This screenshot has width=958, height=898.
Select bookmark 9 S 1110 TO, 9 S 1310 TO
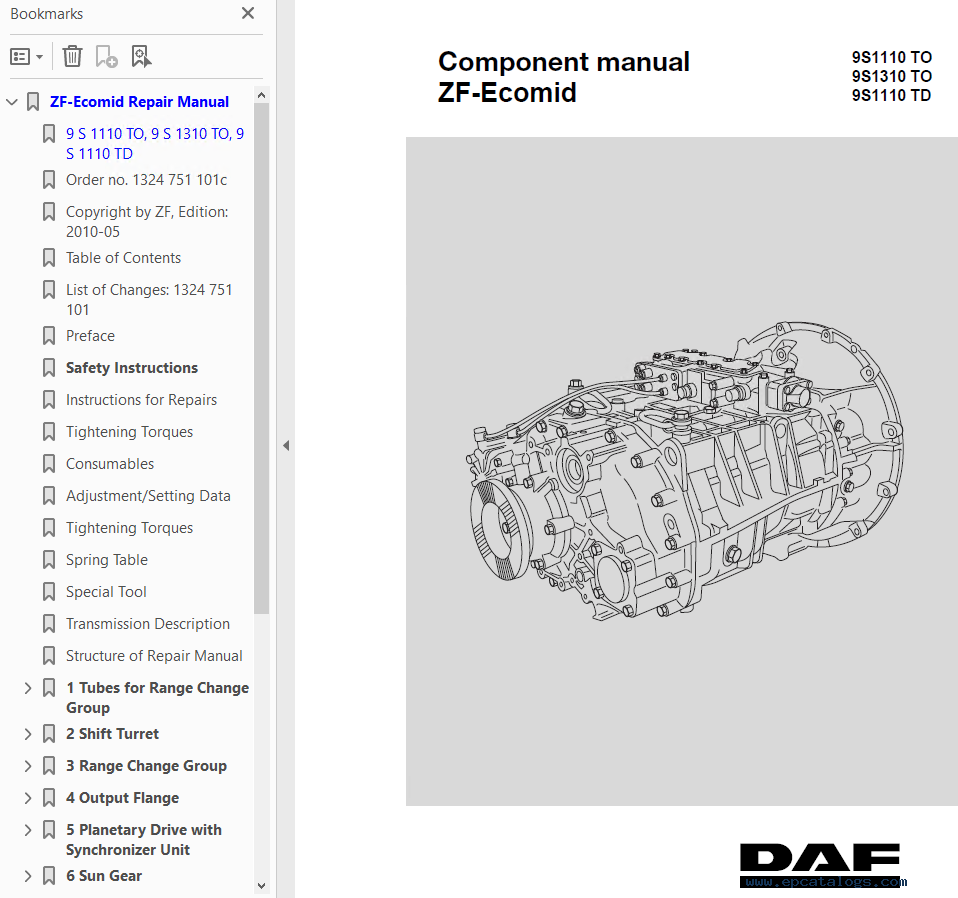coord(155,144)
